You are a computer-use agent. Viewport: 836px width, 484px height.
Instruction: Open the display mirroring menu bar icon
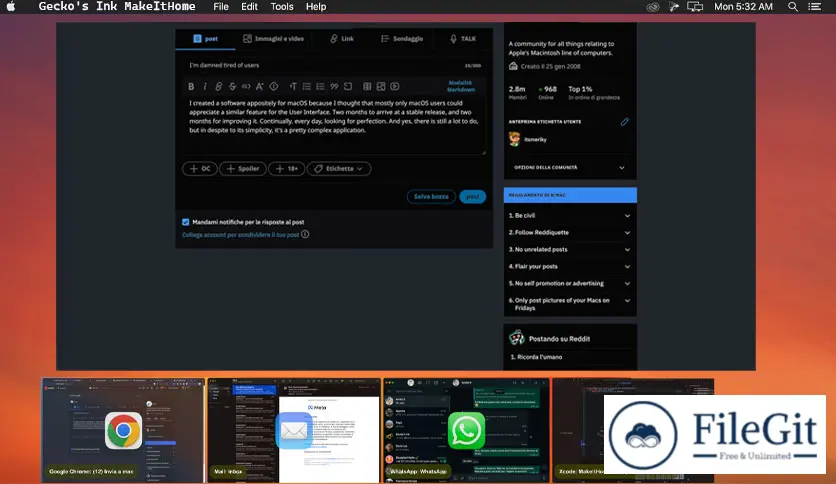[695, 7]
